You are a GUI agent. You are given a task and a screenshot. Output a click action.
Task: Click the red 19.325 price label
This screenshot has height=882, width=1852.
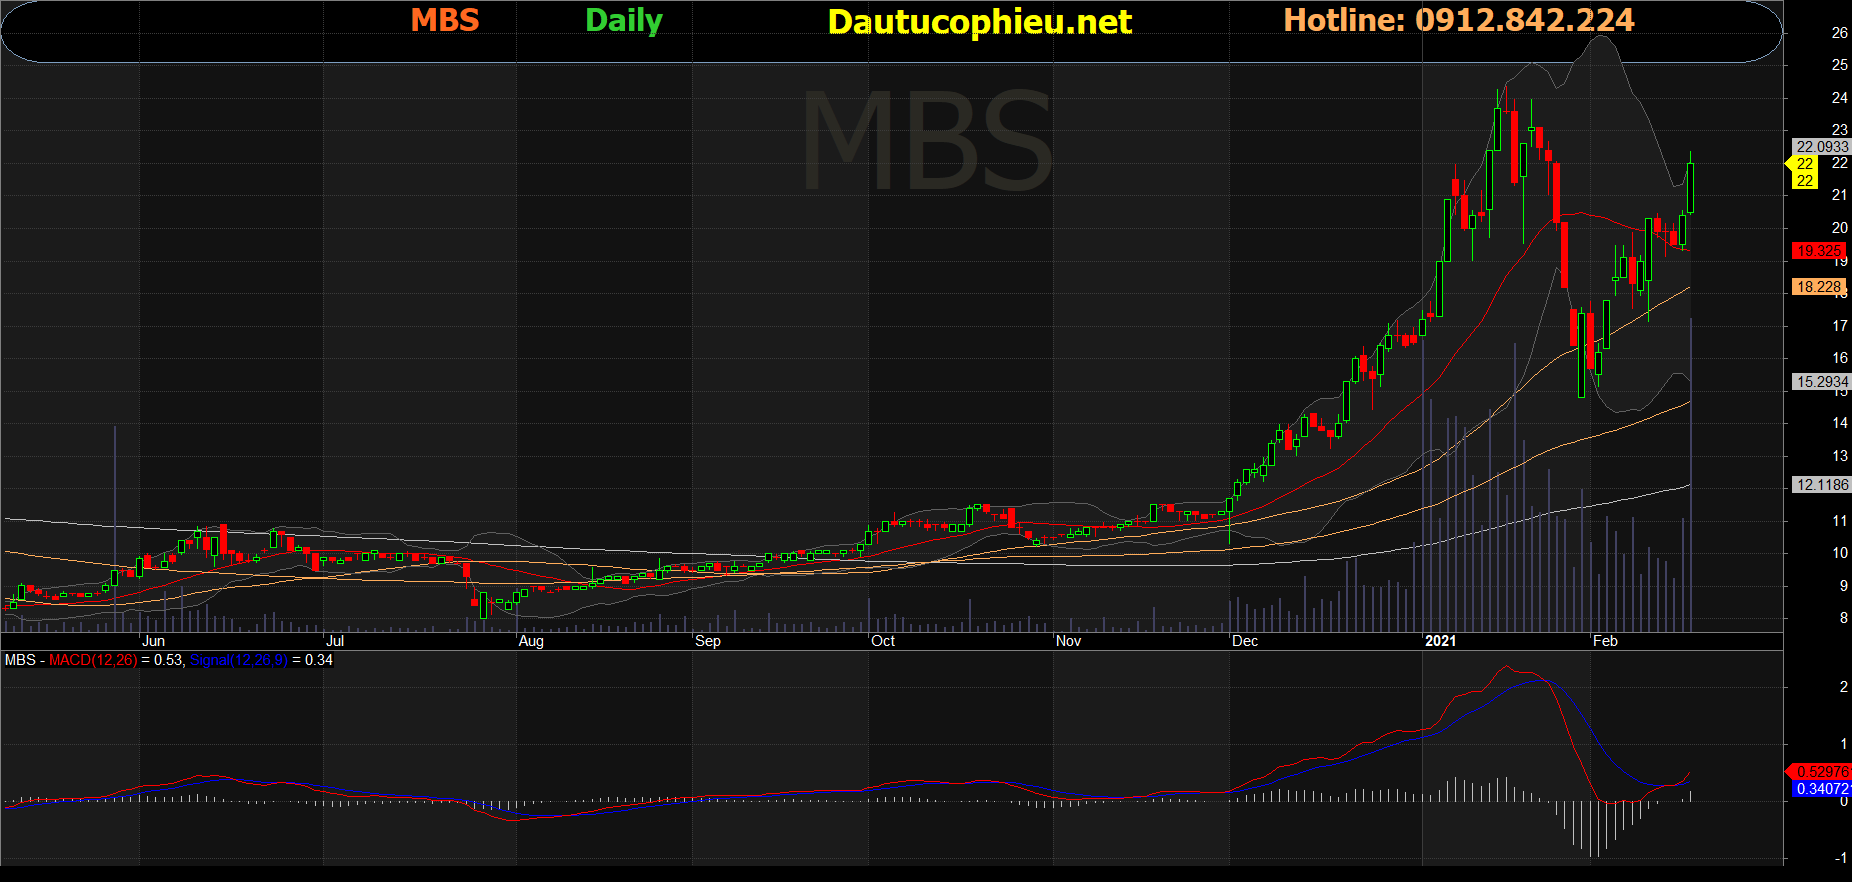click(x=1818, y=251)
